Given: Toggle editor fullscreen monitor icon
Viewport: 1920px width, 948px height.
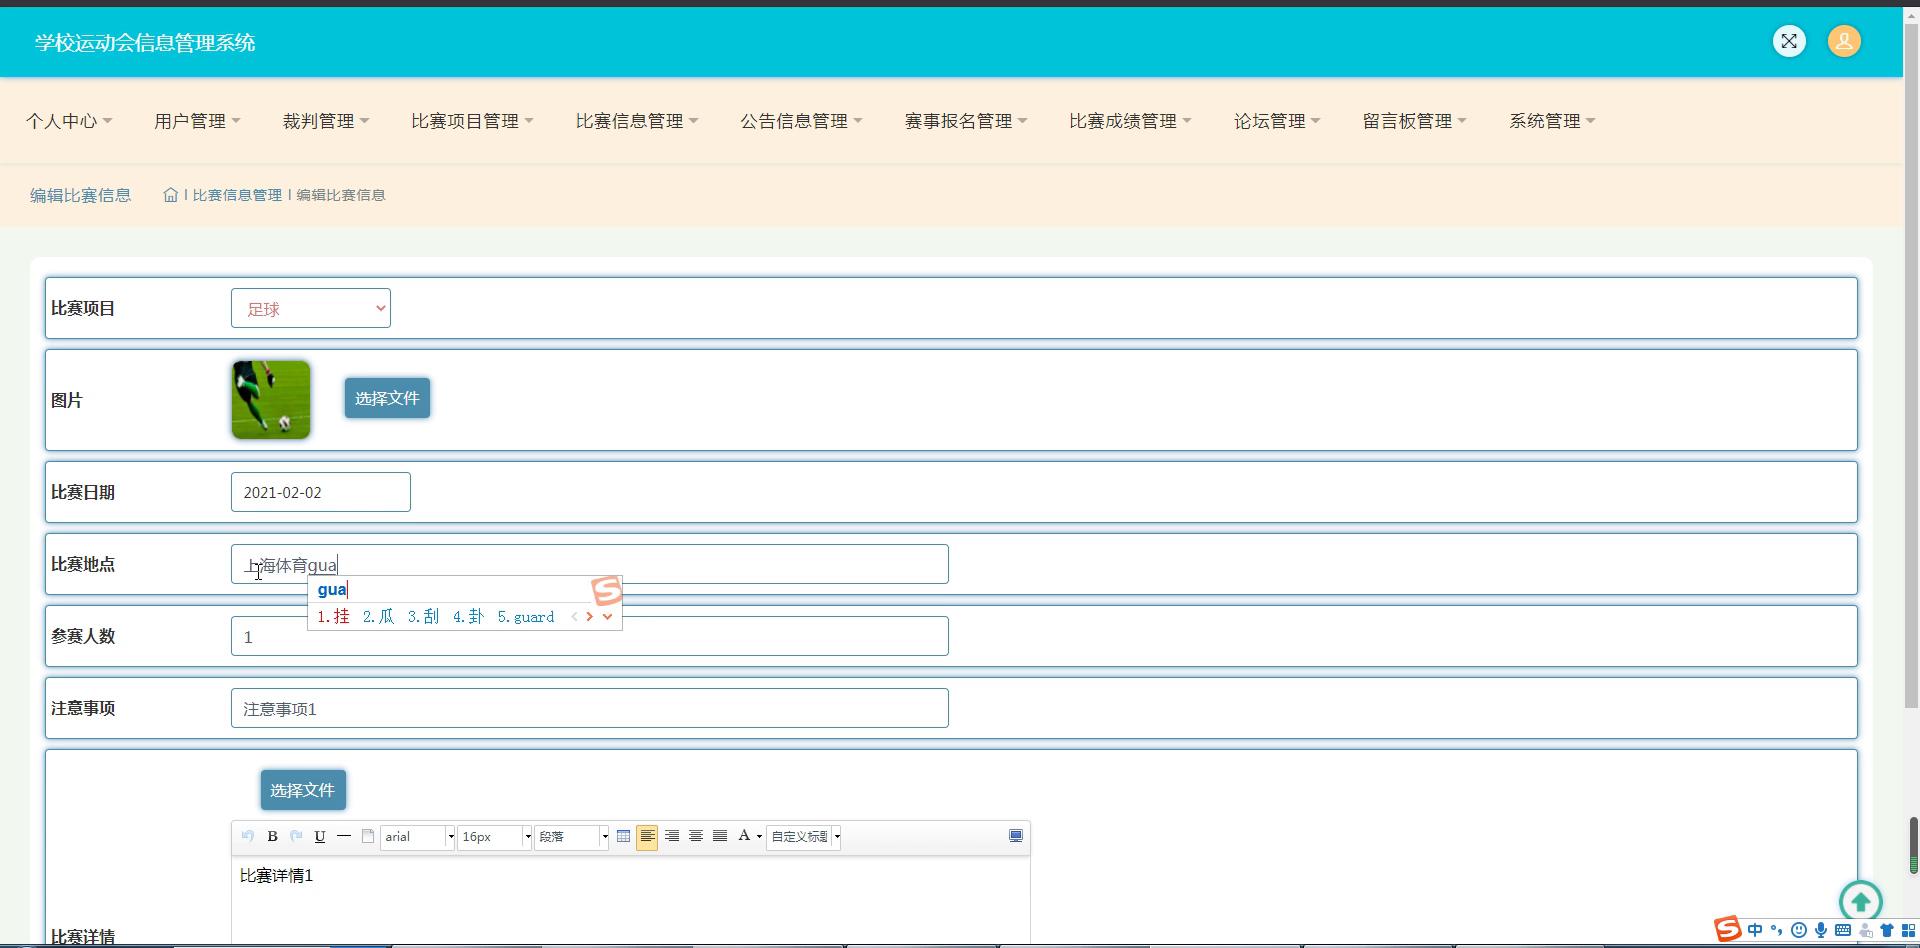Looking at the screenshot, I should point(1016,836).
